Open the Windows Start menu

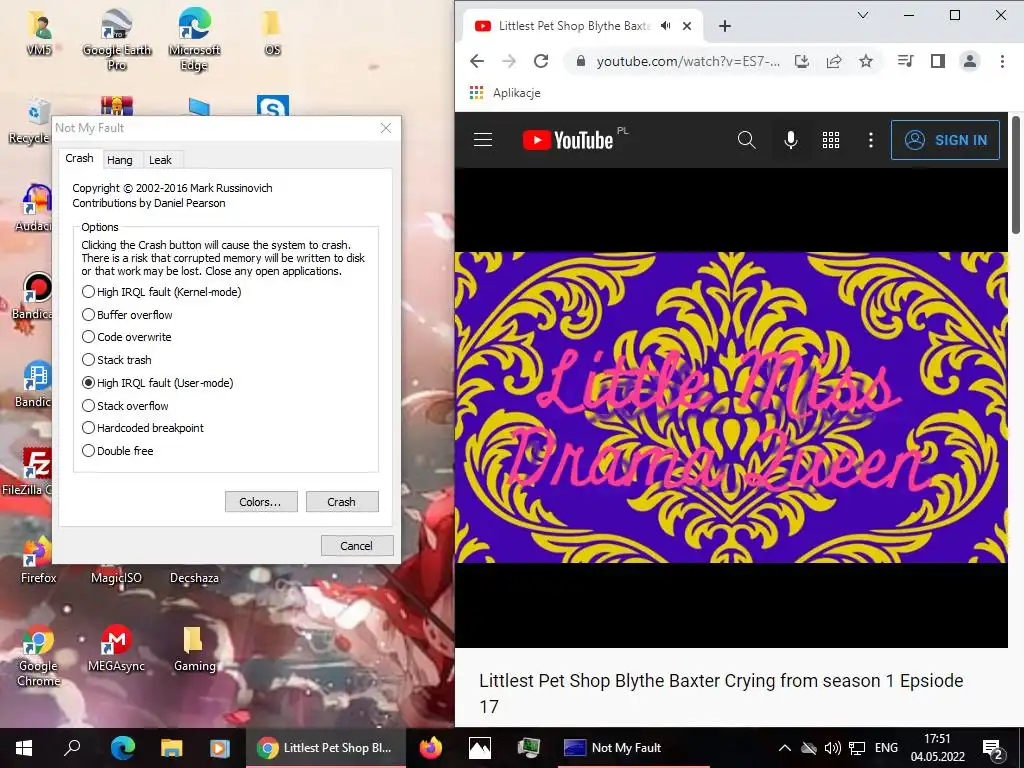24,748
